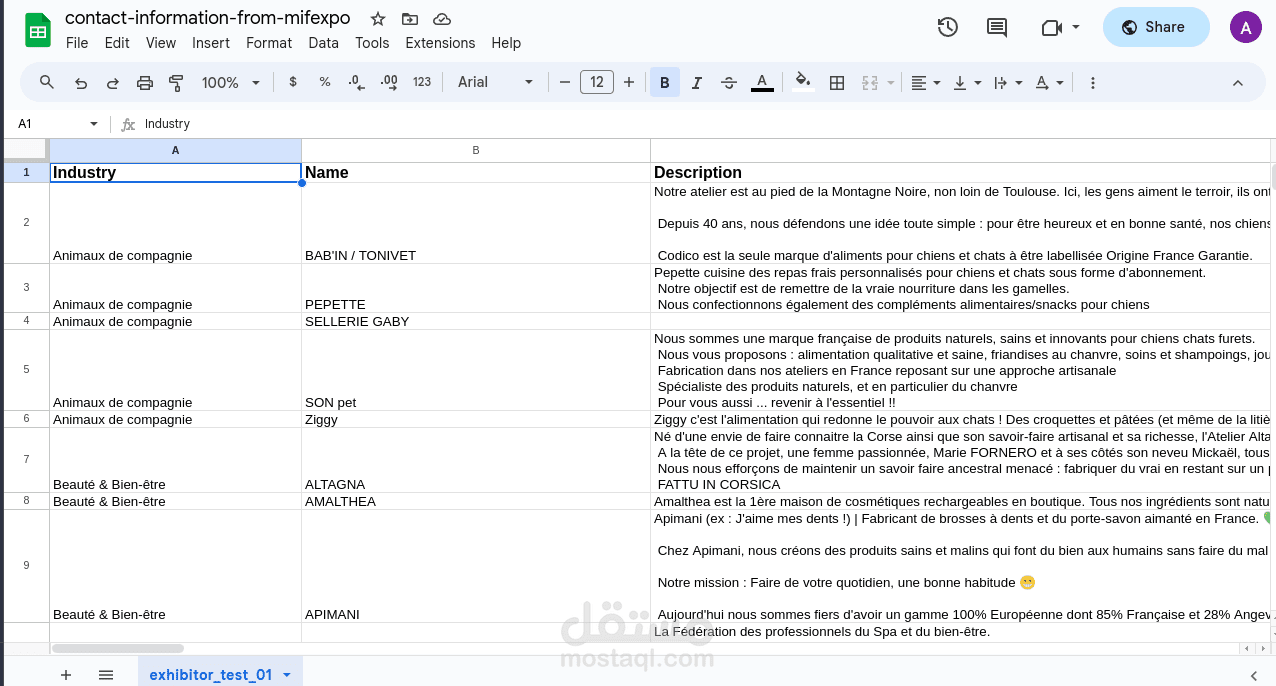
Task: Open the Extensions menu
Action: pos(440,43)
